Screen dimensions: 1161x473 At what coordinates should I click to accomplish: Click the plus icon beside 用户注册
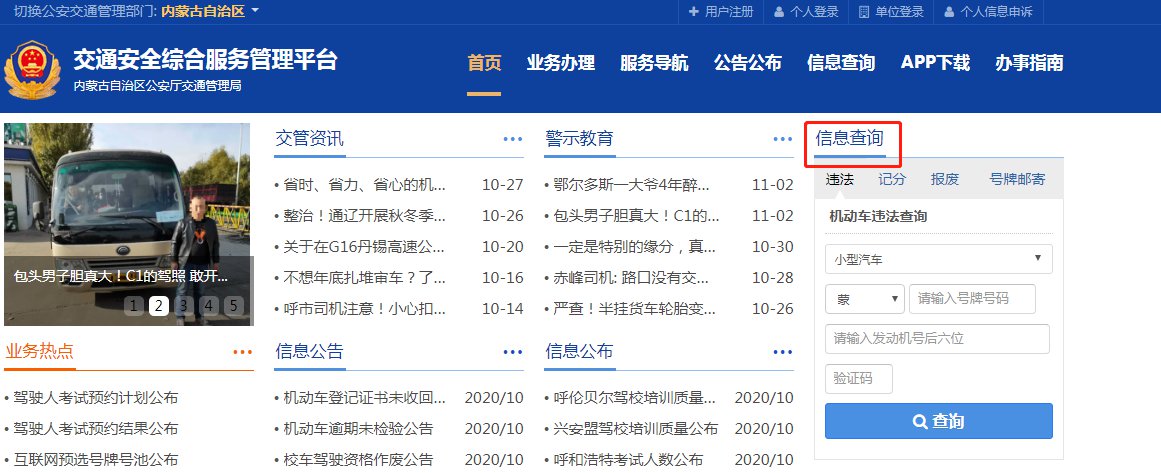694,12
